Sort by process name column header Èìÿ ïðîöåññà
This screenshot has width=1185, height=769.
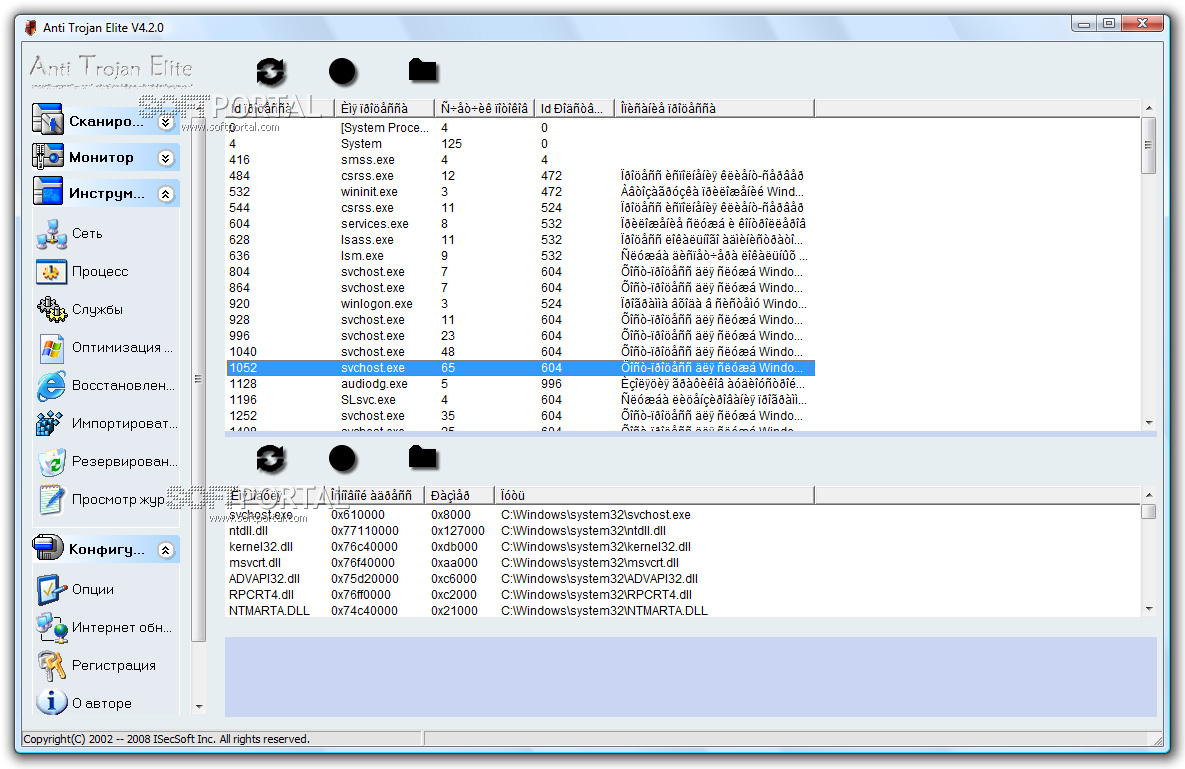pos(384,108)
